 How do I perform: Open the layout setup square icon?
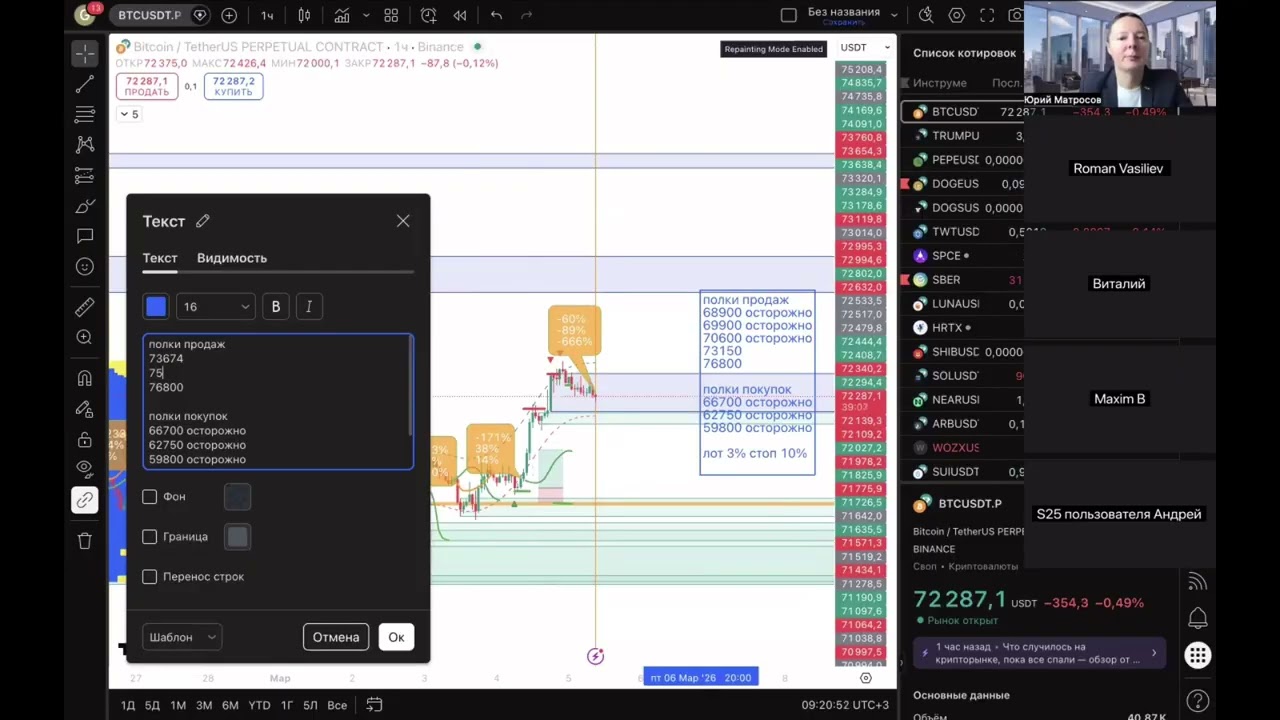(x=788, y=15)
